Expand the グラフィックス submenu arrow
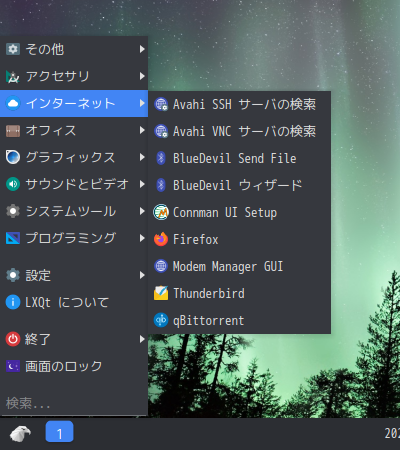The width and height of the screenshot is (400, 450). point(142,157)
